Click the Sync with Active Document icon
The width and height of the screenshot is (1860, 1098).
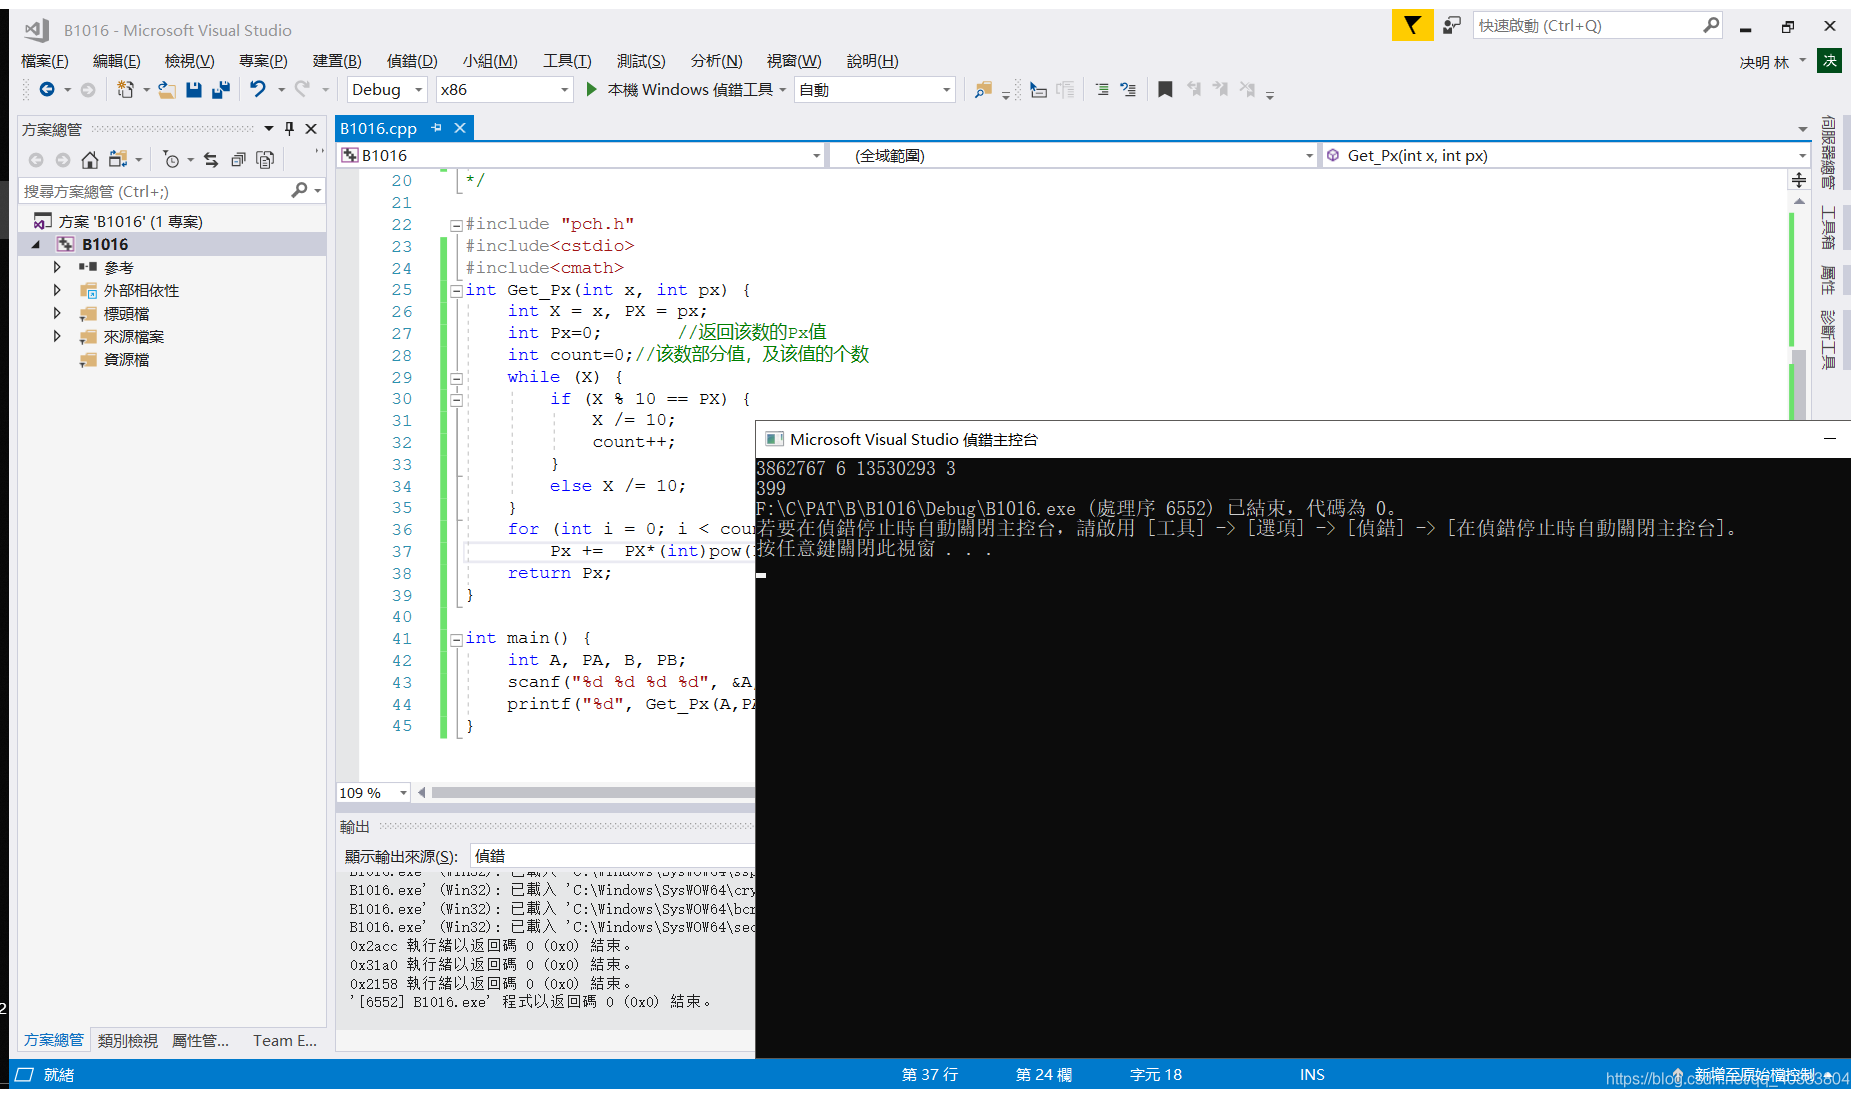(211, 160)
